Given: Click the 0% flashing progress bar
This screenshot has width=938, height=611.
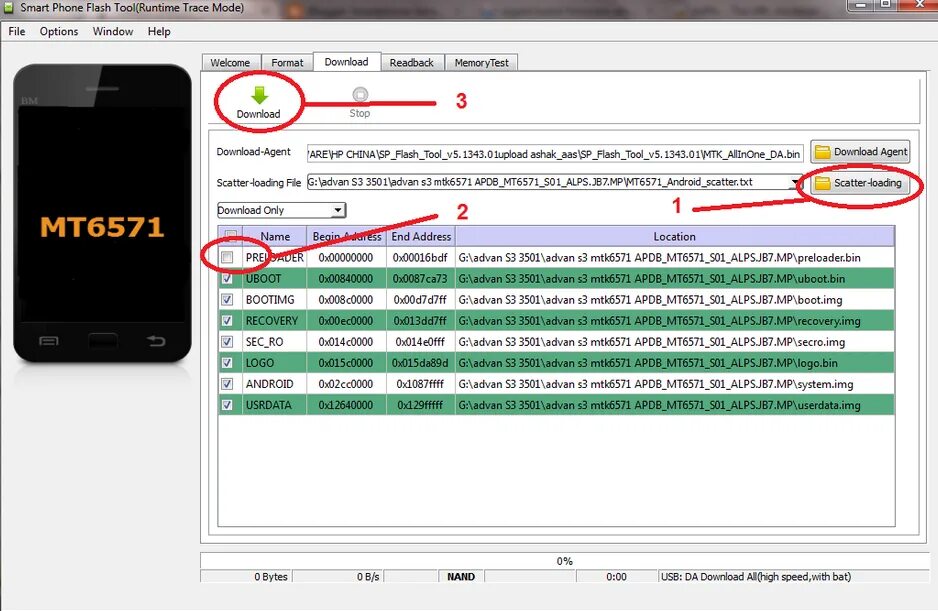Looking at the screenshot, I should coord(565,561).
